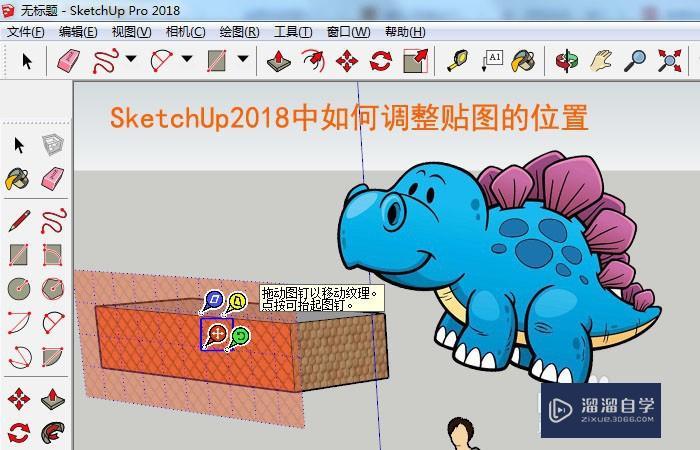Open the 绘图(R) menu
The image size is (700, 450).
click(x=239, y=32)
